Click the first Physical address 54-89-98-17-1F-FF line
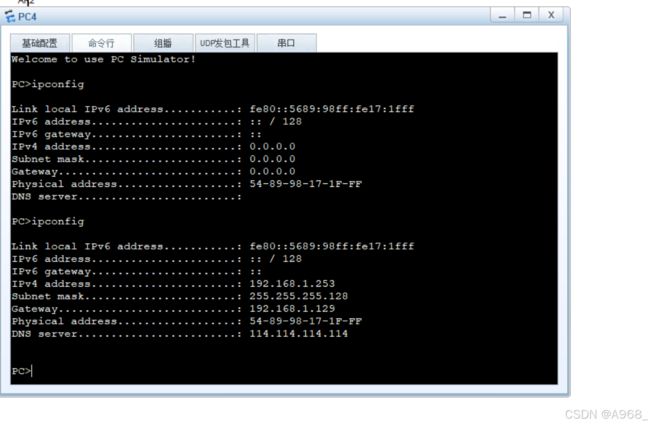This screenshot has width=650, height=425. coord(187,184)
